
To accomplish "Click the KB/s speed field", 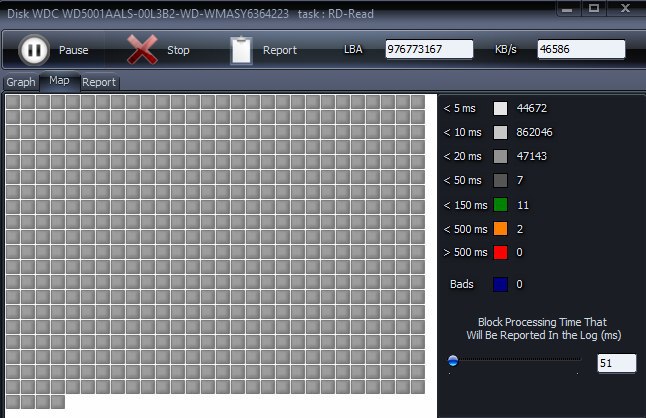I will click(581, 49).
